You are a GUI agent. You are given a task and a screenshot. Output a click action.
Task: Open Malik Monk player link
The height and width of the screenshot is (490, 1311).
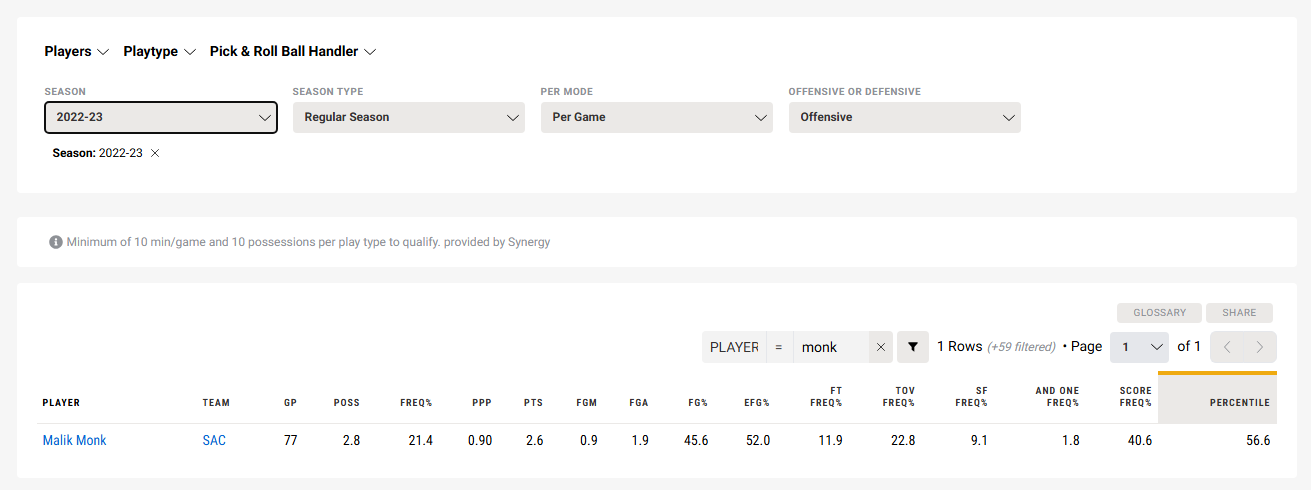[74, 440]
